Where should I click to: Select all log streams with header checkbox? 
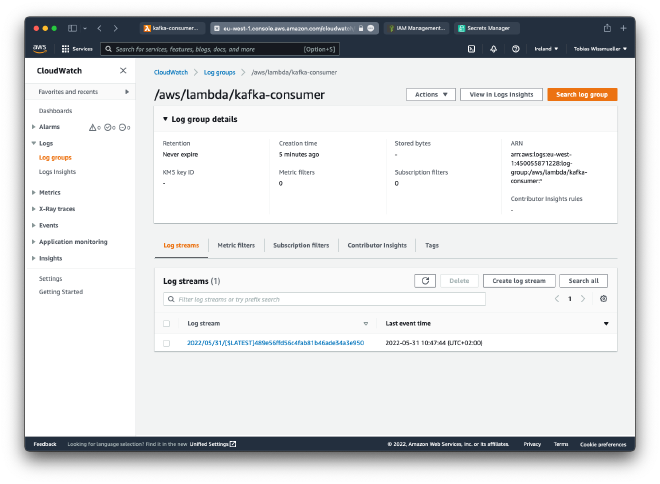pyautogui.click(x=167, y=324)
